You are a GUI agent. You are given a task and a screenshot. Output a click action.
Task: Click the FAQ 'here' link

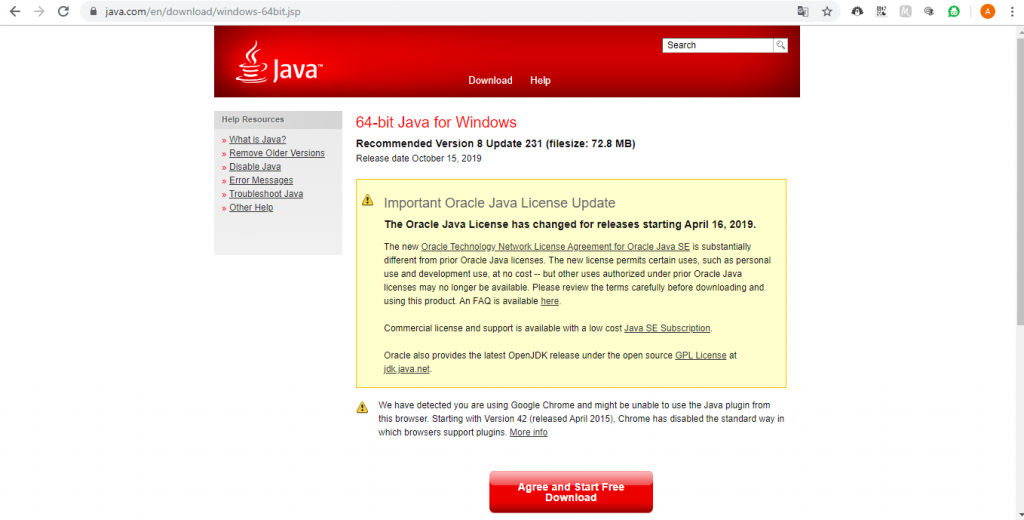coord(549,301)
